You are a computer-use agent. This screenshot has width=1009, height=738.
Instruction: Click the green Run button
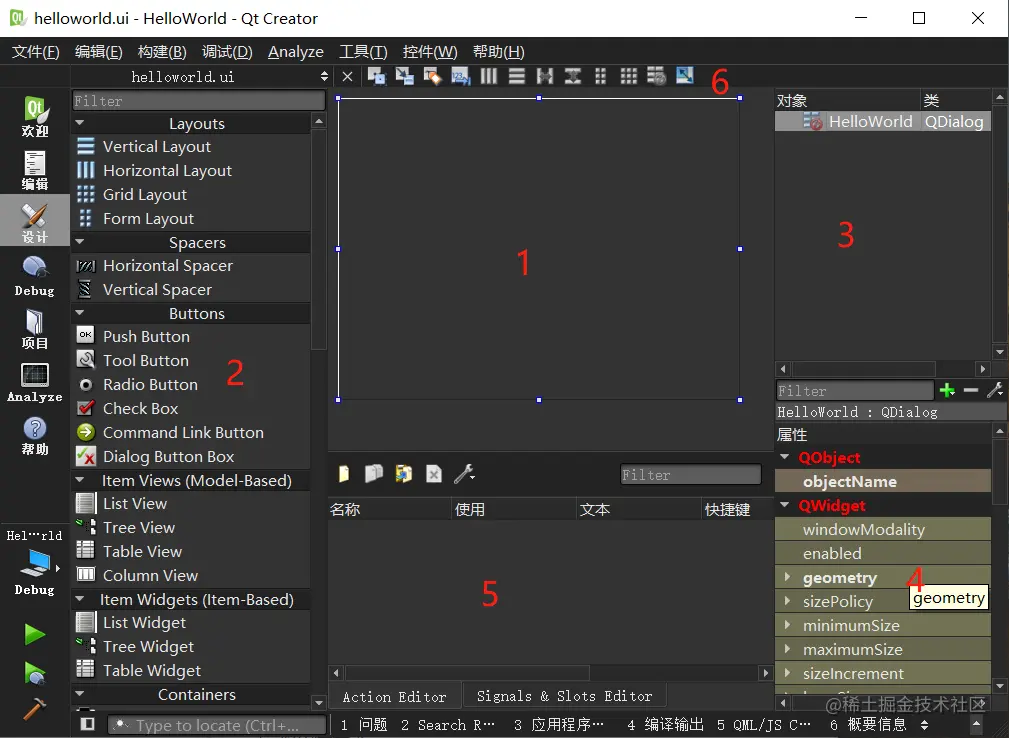35,634
